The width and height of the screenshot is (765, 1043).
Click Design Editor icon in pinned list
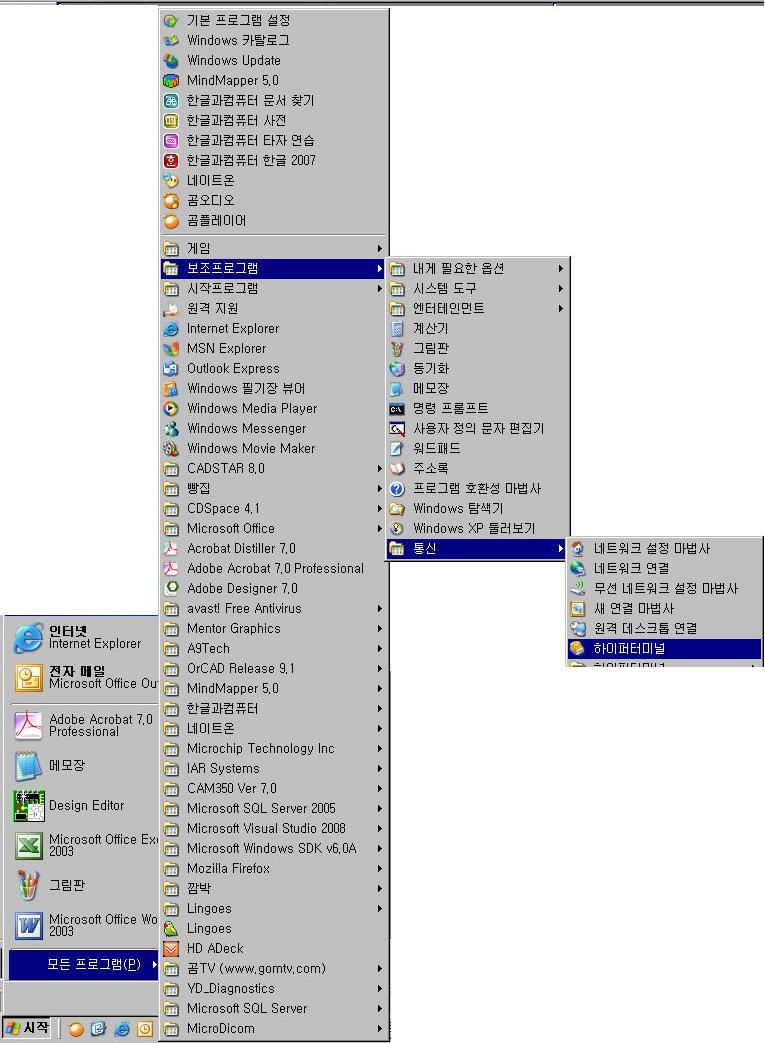29,806
